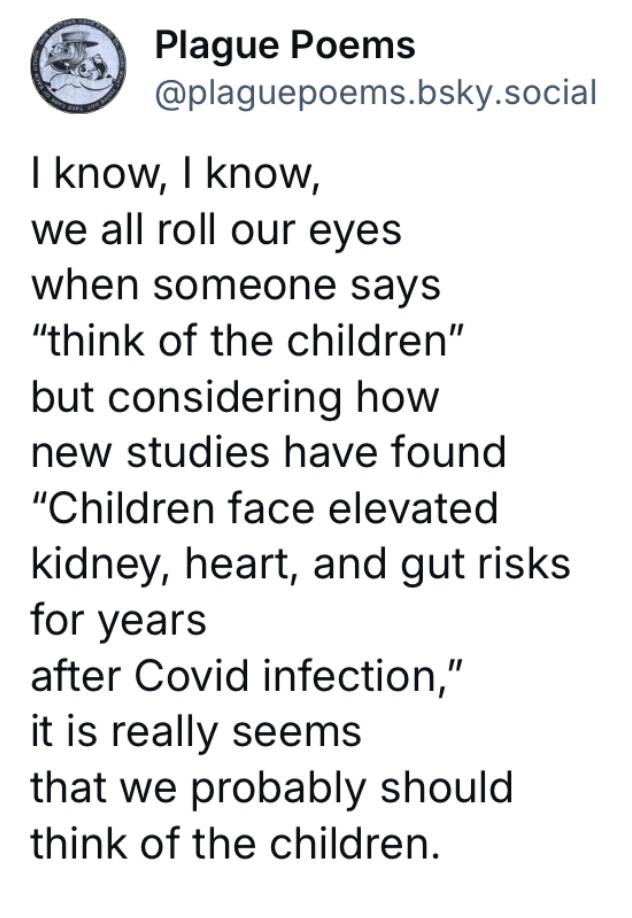Viewport: 632px width, 918px height.
Task: Click the line "we all roll our eyes"
Action: [216, 230]
